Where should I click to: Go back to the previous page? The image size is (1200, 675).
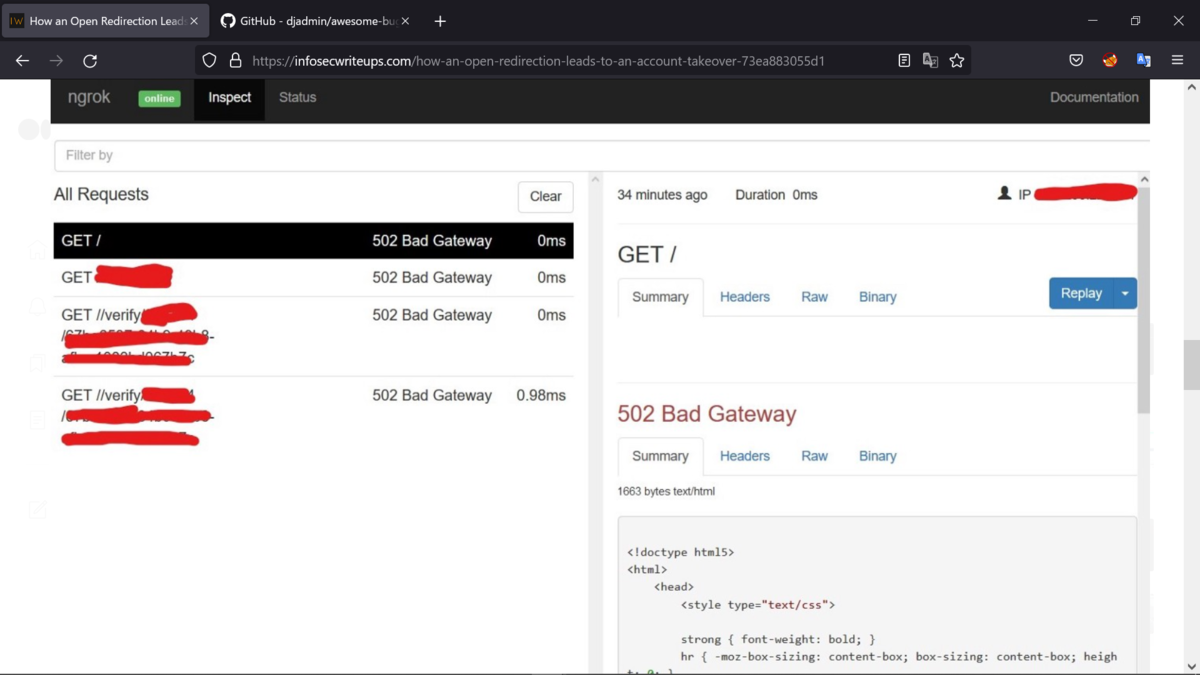[22, 61]
